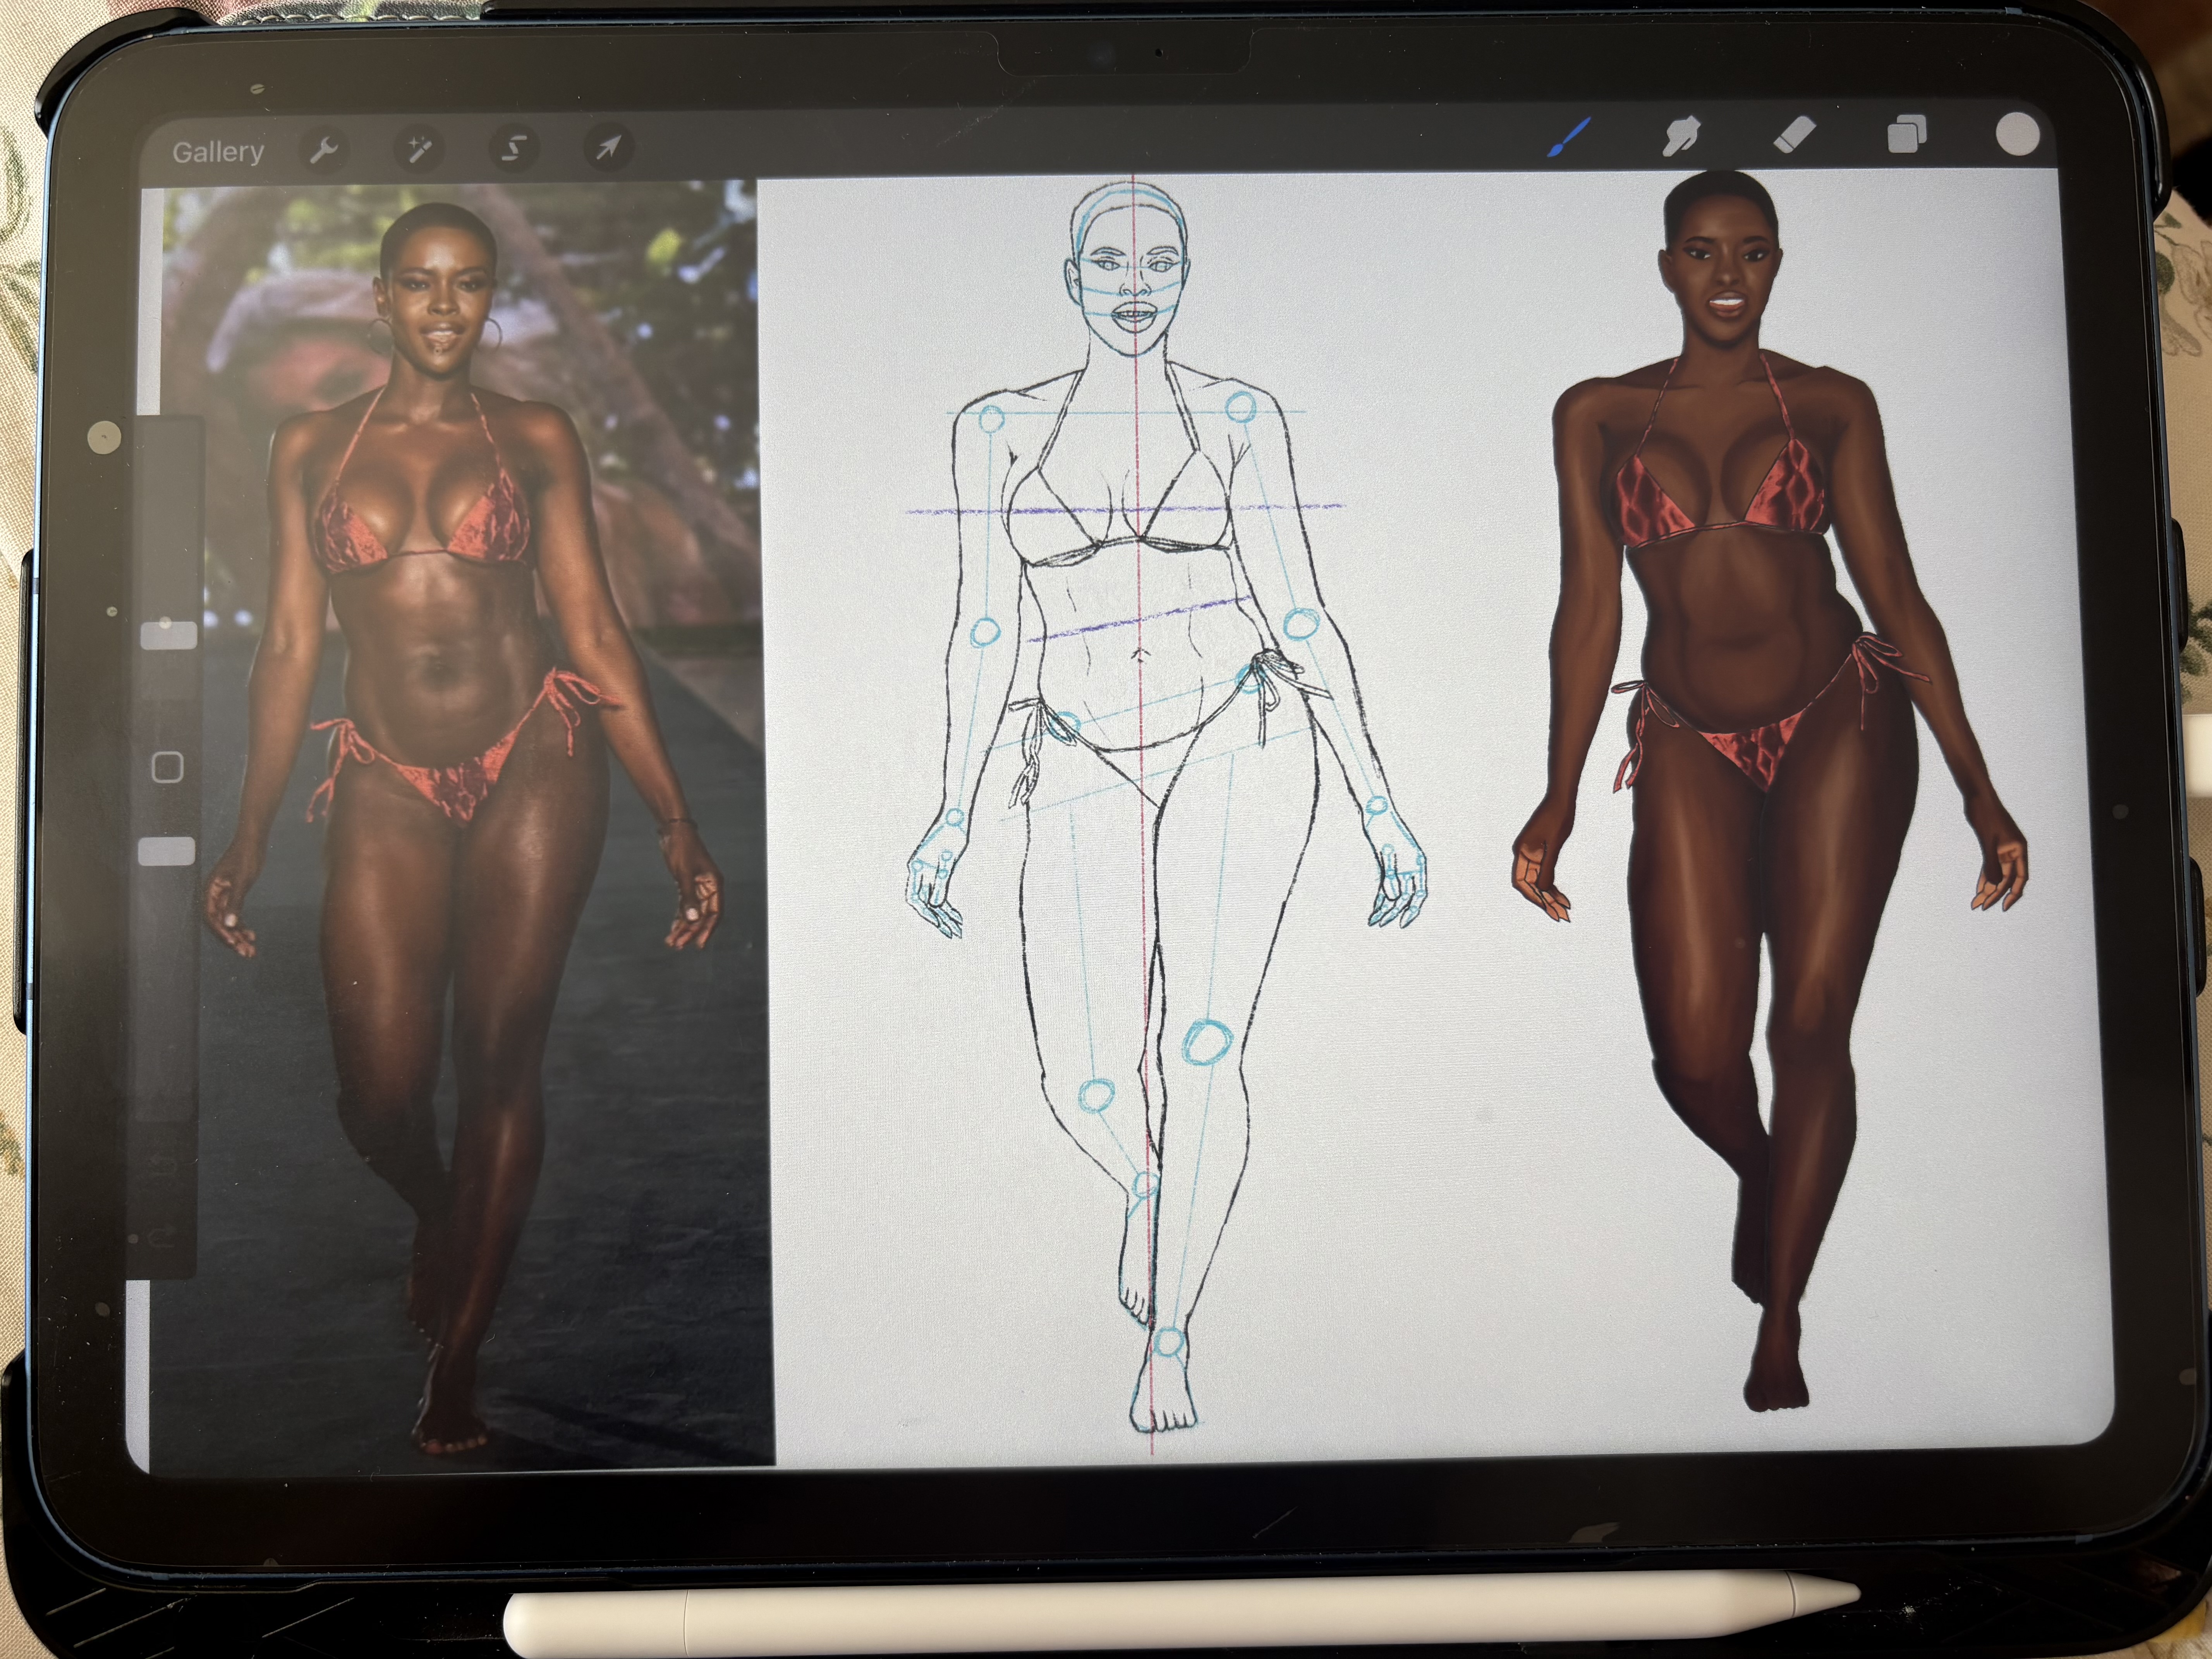Return to the Gallery
2212x1659 pixels.
pyautogui.click(x=218, y=152)
